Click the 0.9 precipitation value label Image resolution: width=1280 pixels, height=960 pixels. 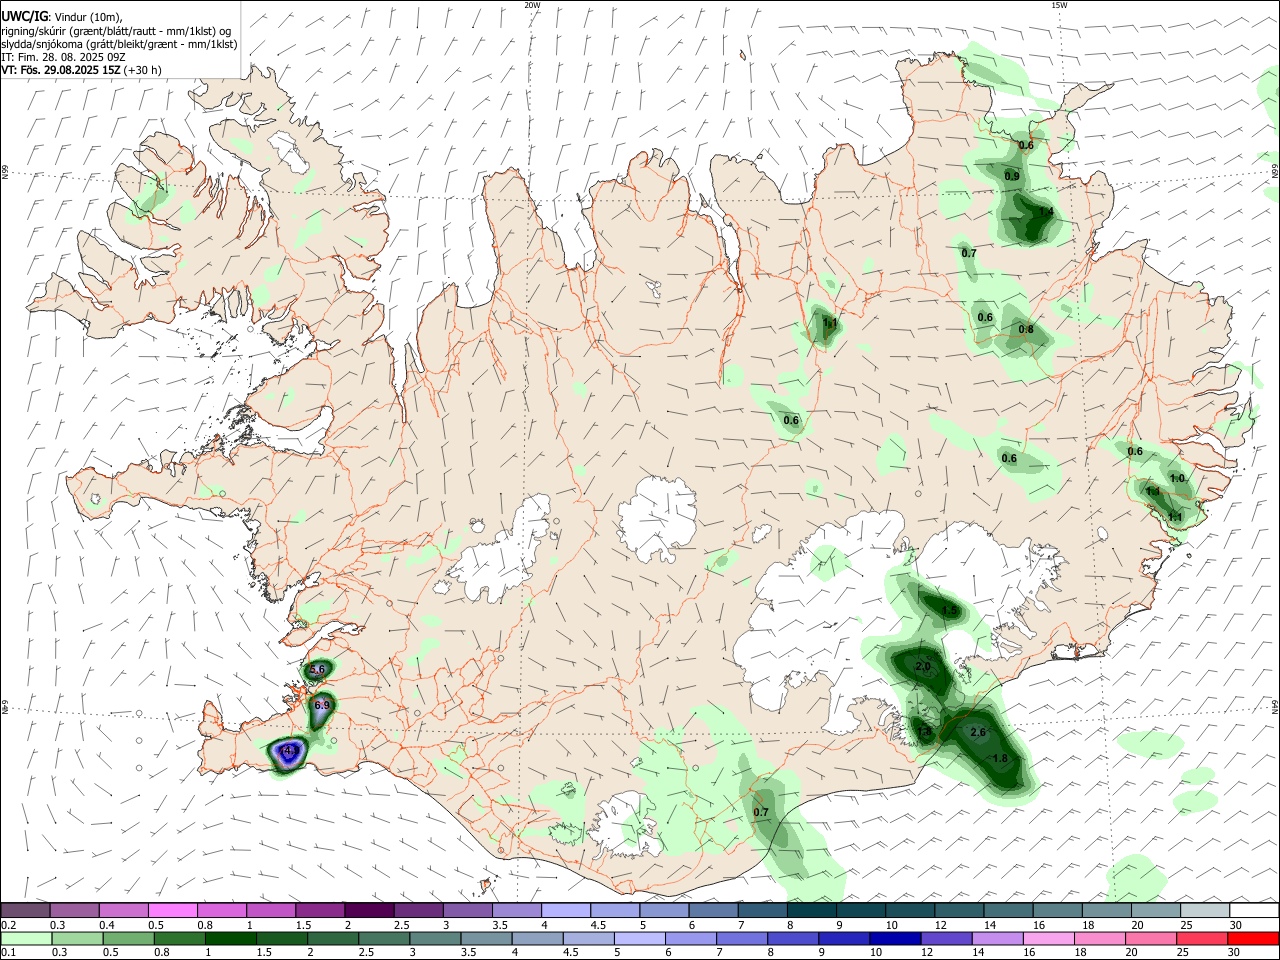click(x=1011, y=176)
